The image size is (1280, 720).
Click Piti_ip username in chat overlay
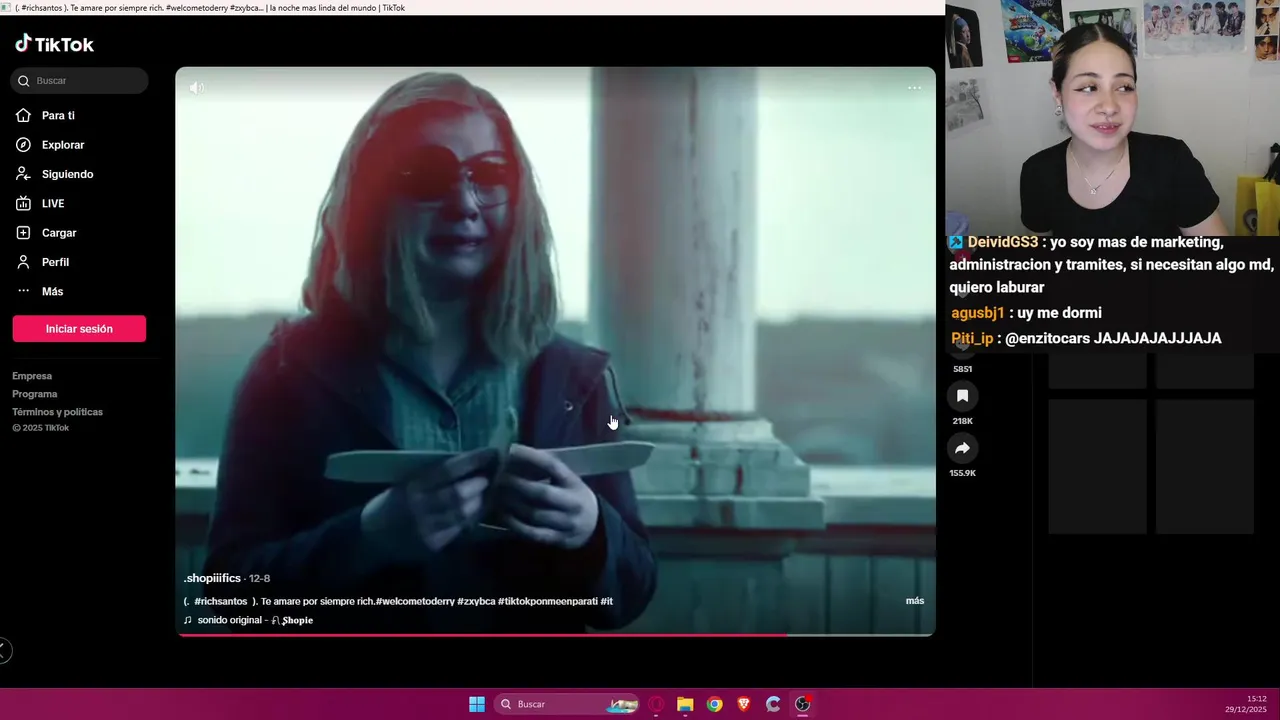pyautogui.click(x=972, y=338)
